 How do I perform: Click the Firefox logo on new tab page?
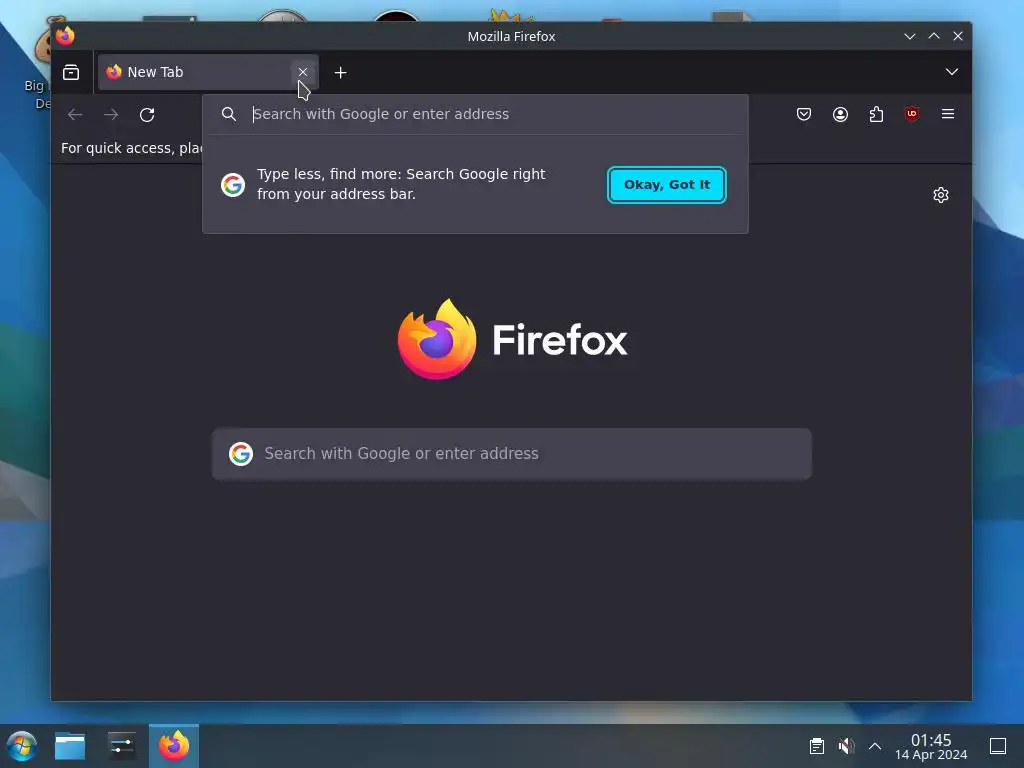(x=513, y=339)
